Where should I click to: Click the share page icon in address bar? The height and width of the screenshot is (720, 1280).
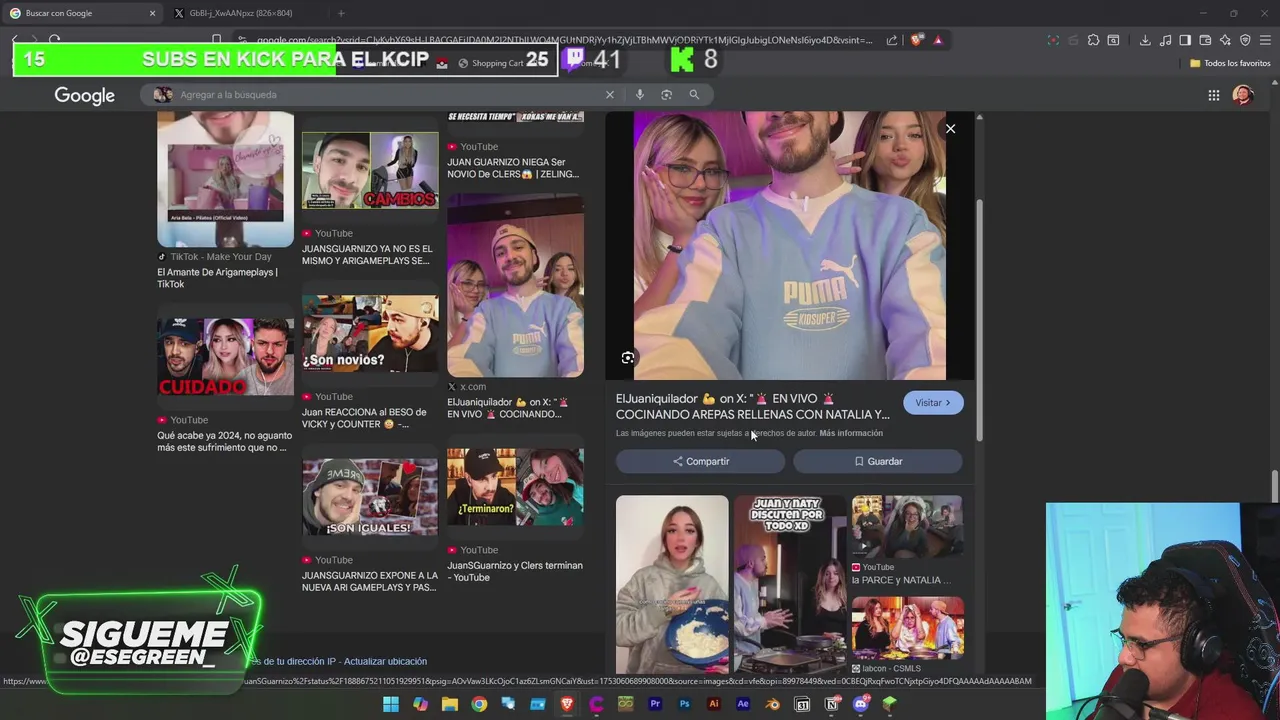(892, 40)
